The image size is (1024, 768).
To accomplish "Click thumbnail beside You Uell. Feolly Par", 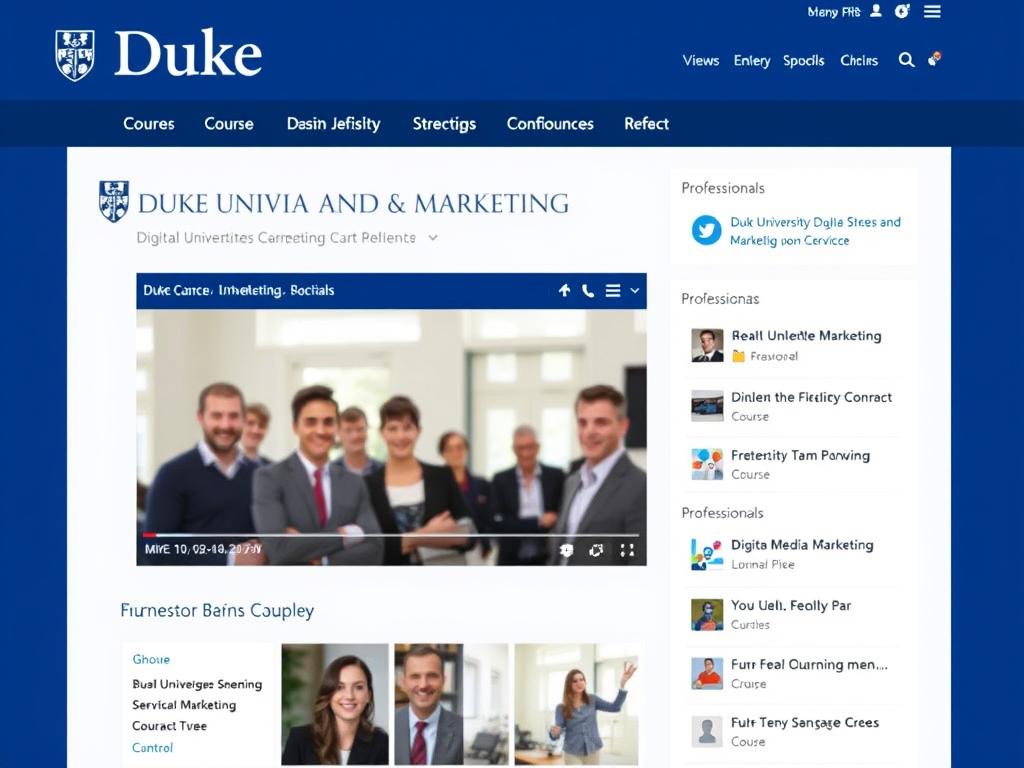I will tap(707, 615).
